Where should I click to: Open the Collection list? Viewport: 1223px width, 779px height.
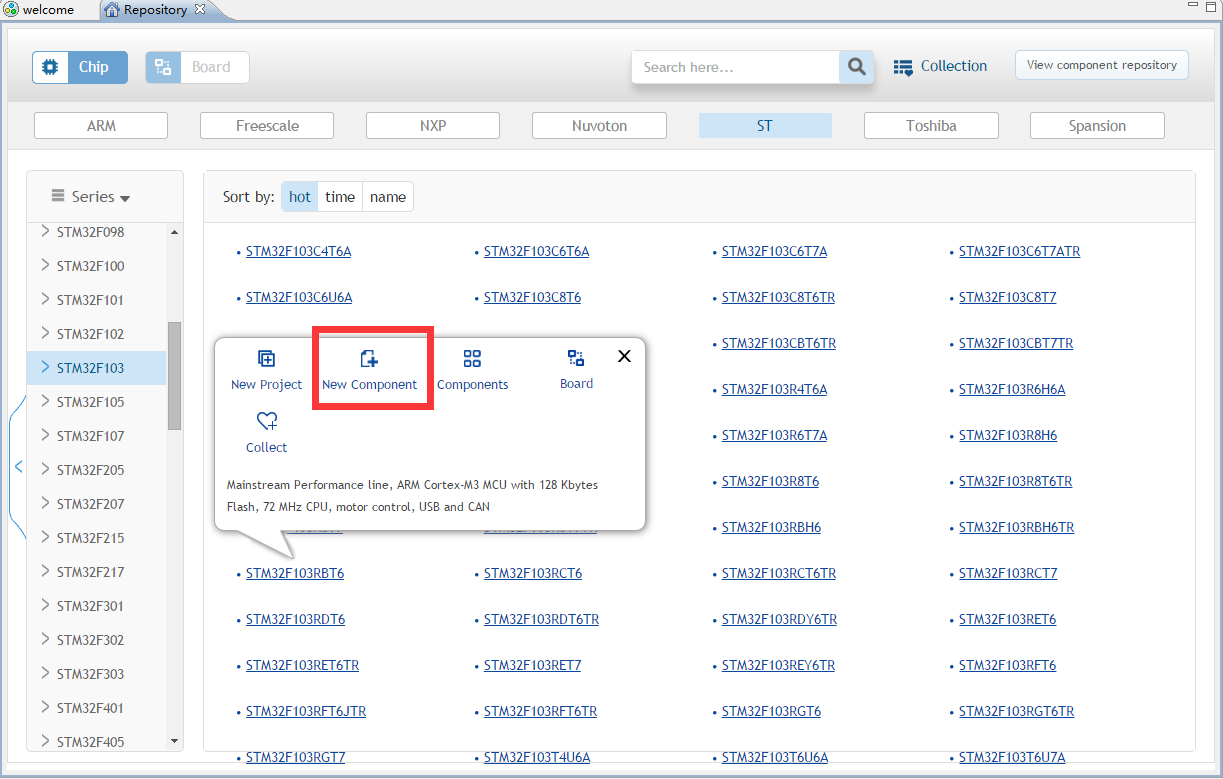[940, 67]
